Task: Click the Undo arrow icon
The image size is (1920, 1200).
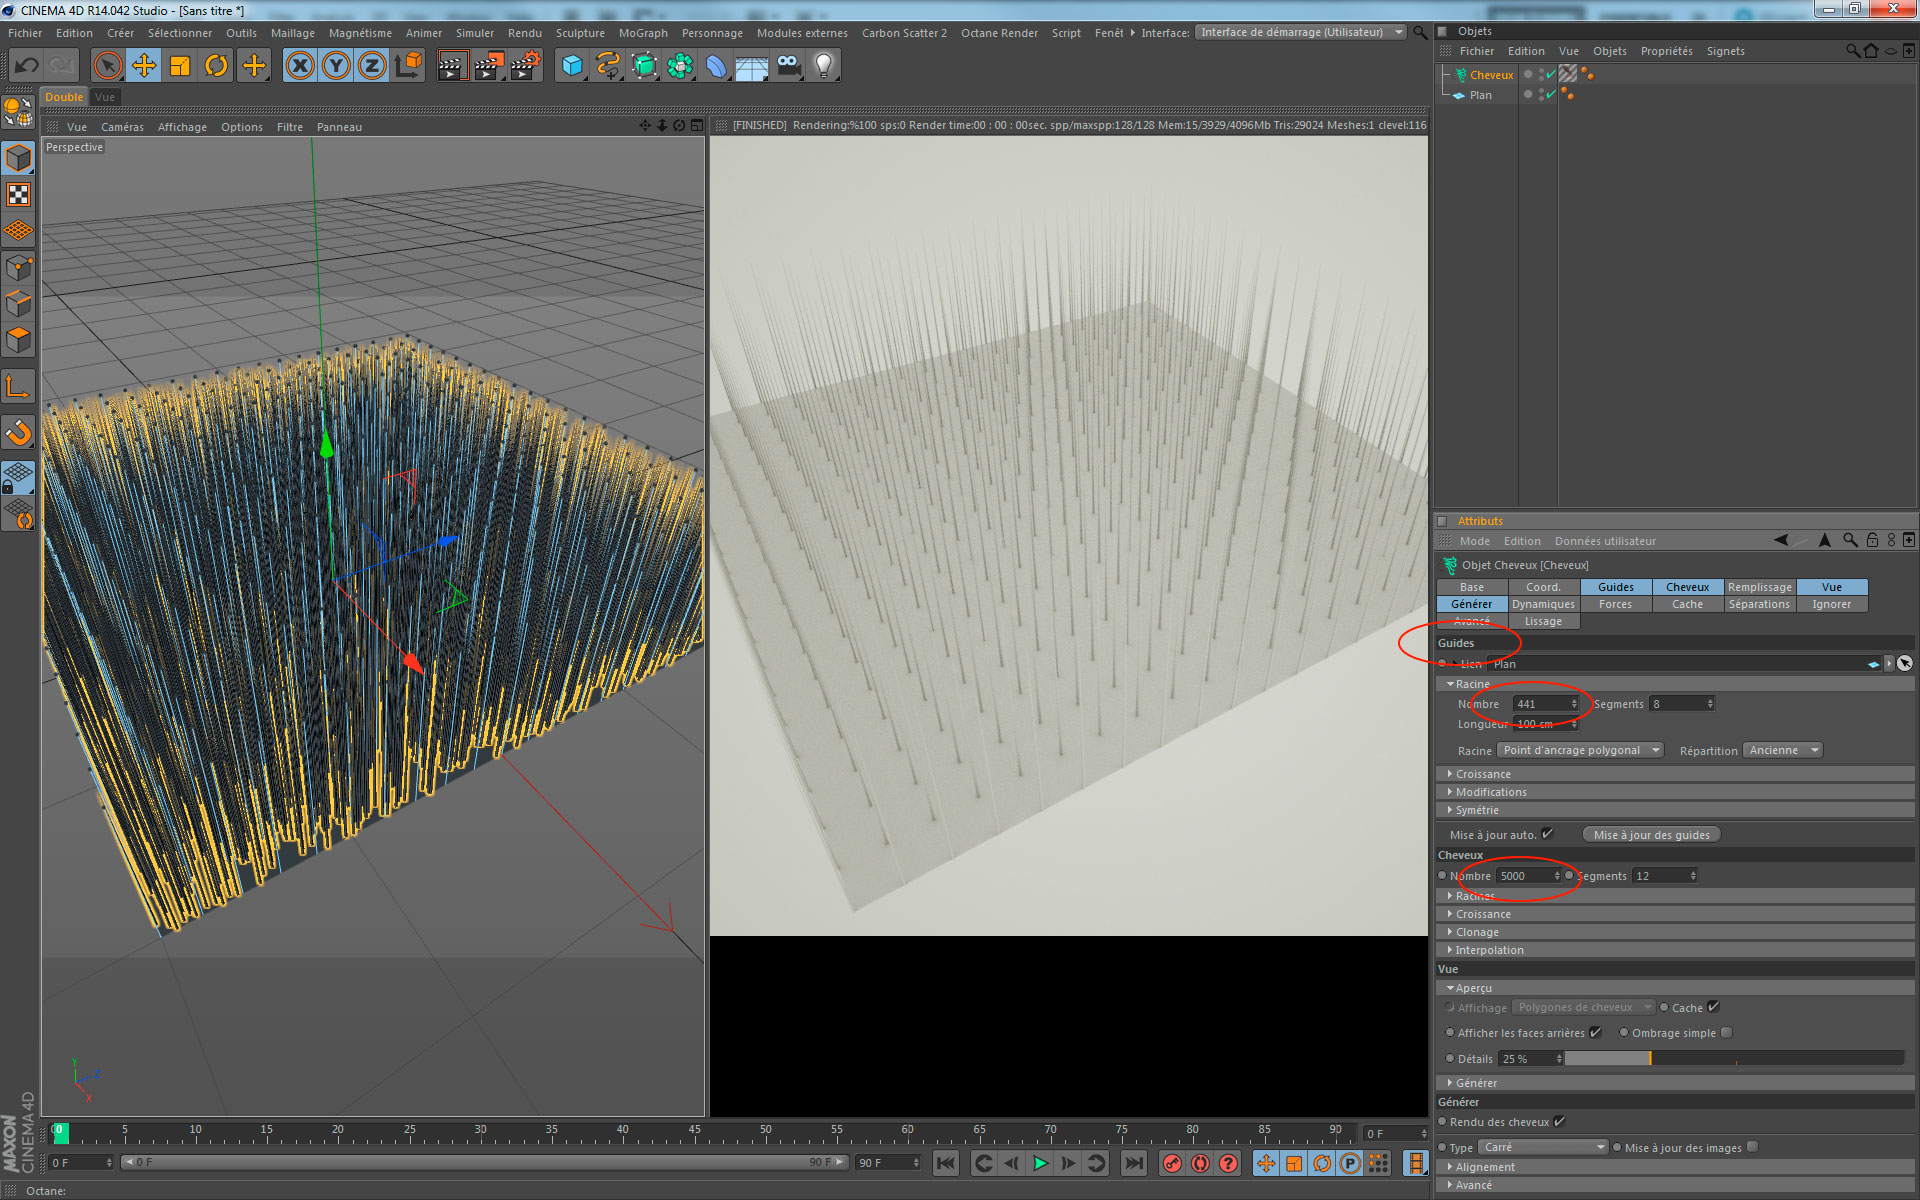Action: (27, 66)
